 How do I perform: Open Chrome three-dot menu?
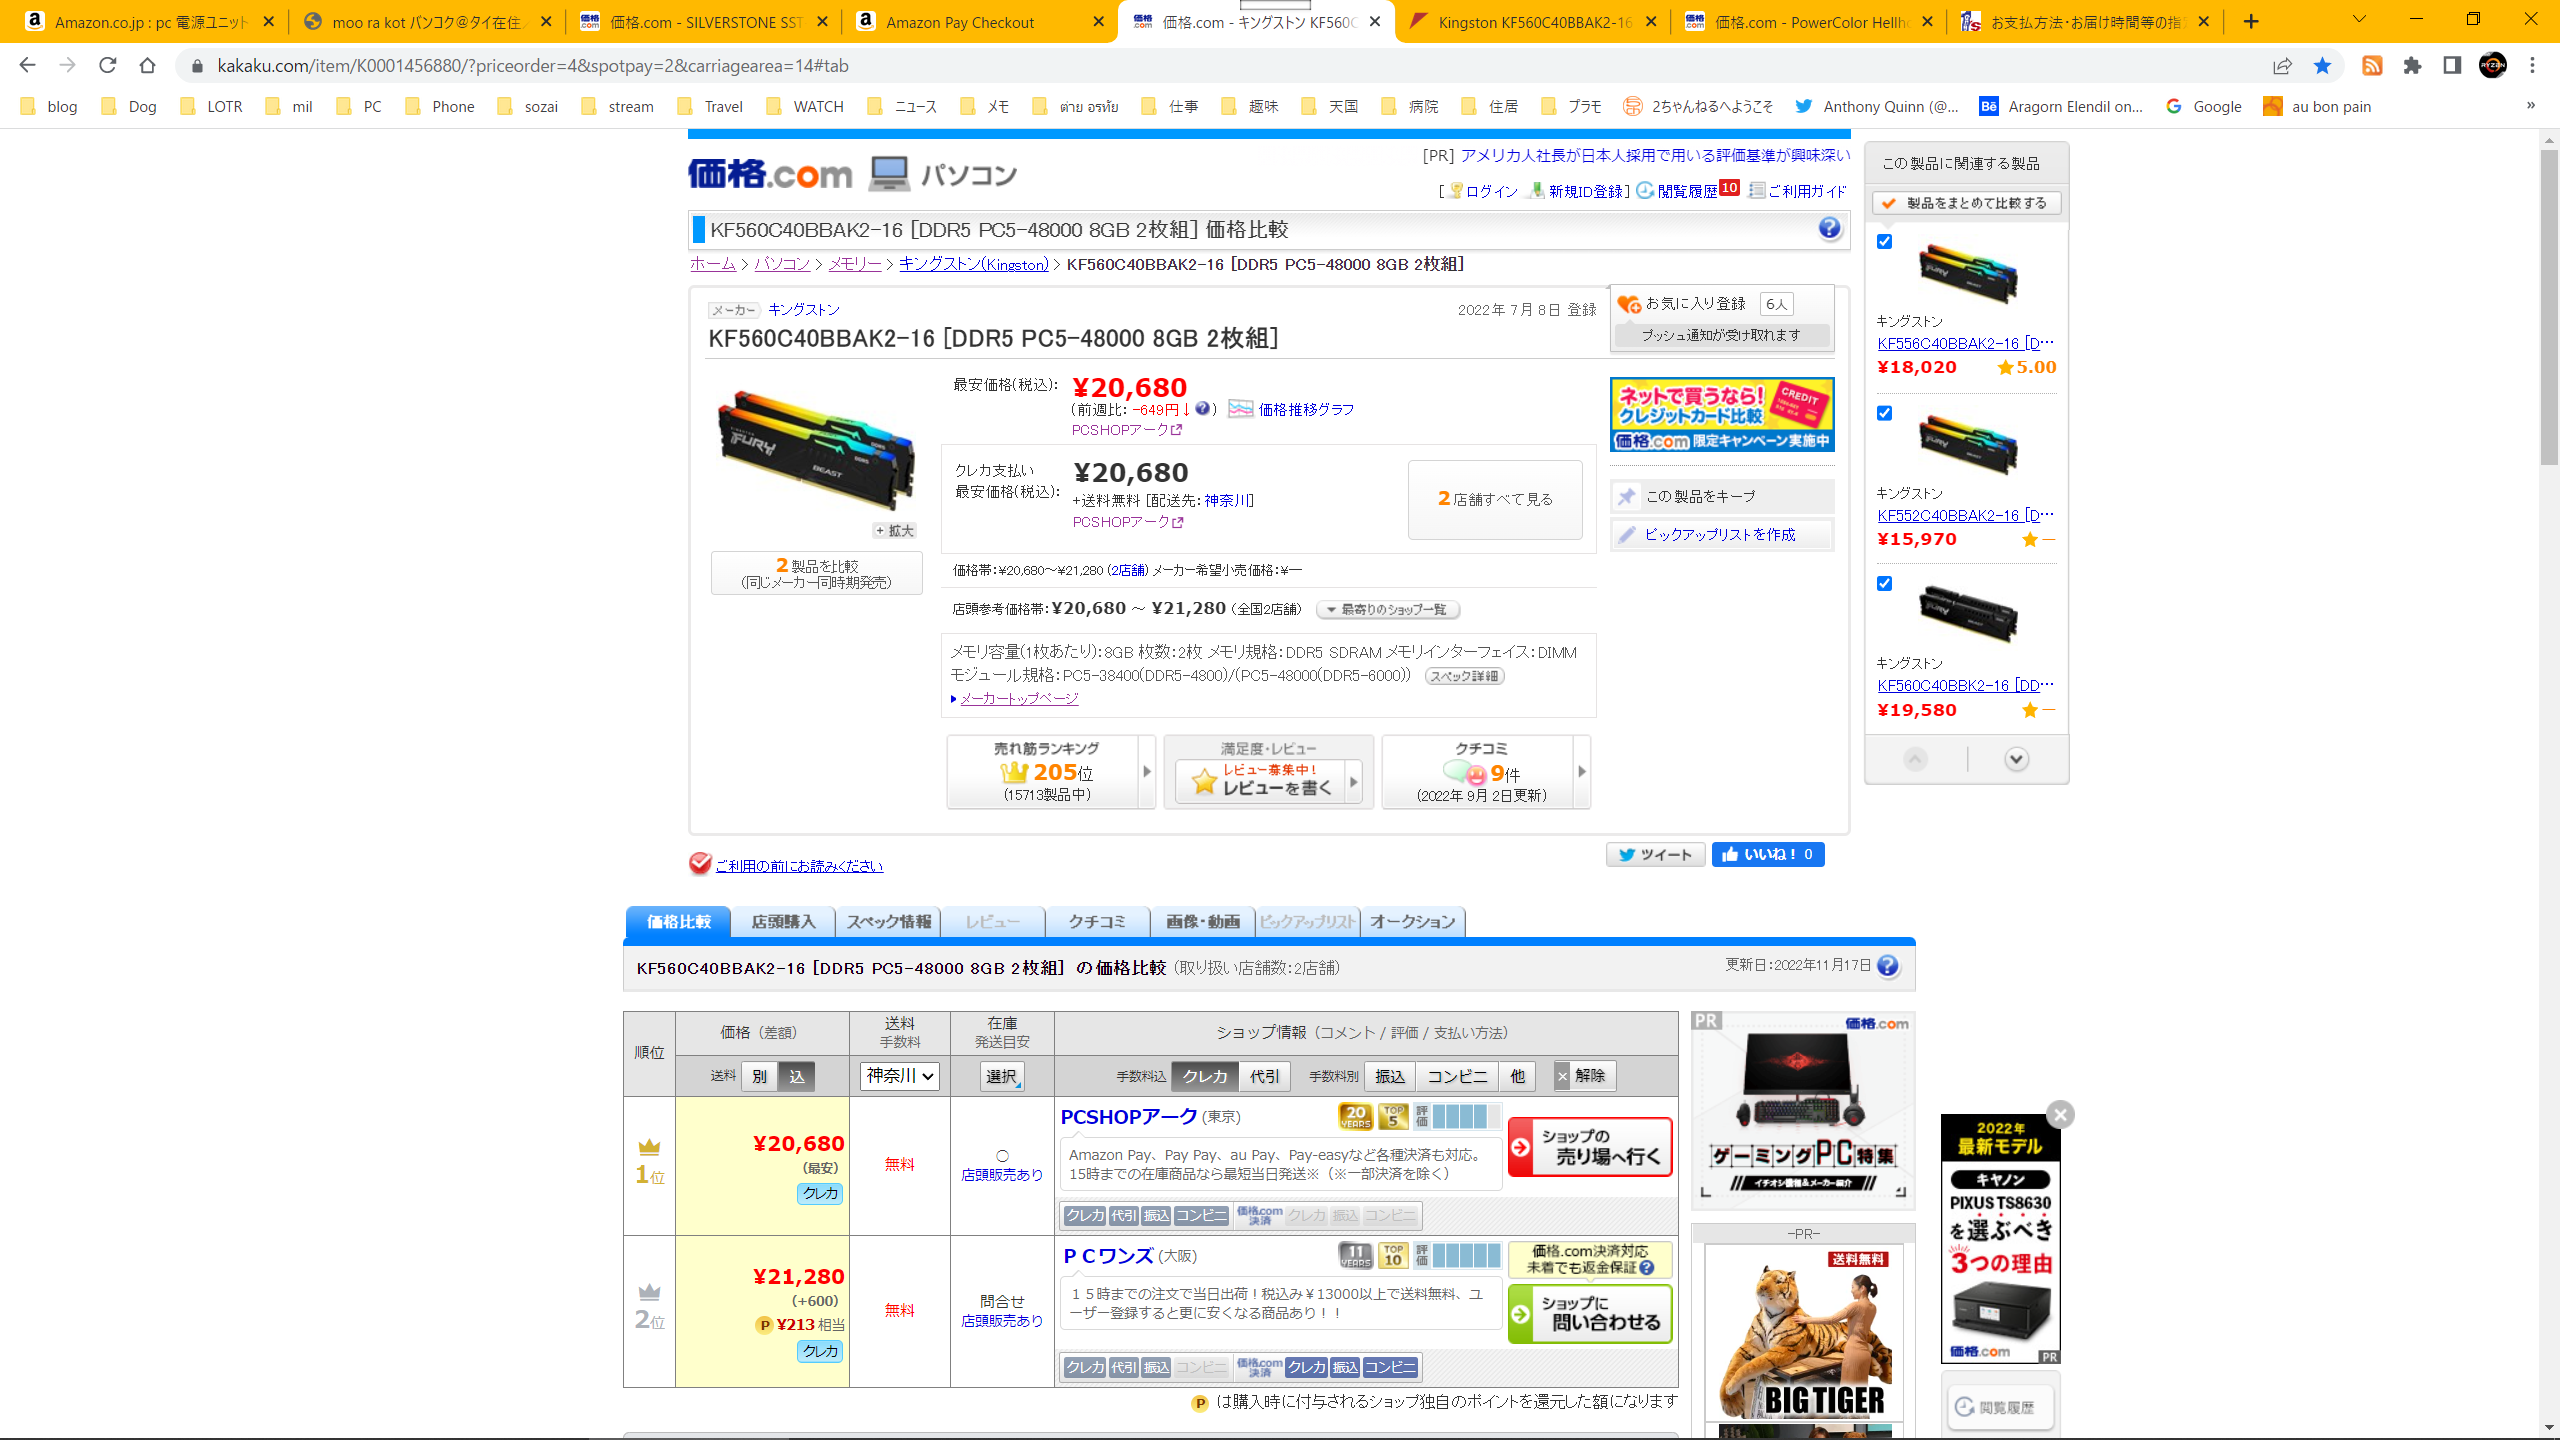click(x=2532, y=65)
